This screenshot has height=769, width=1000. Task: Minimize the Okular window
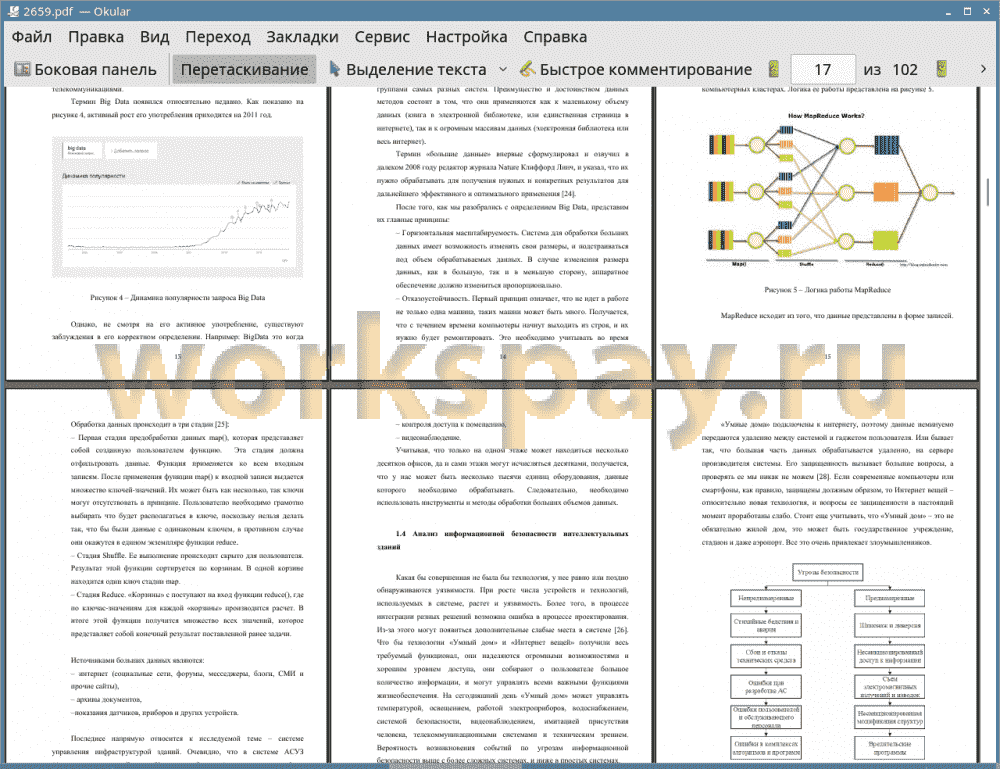coord(948,11)
